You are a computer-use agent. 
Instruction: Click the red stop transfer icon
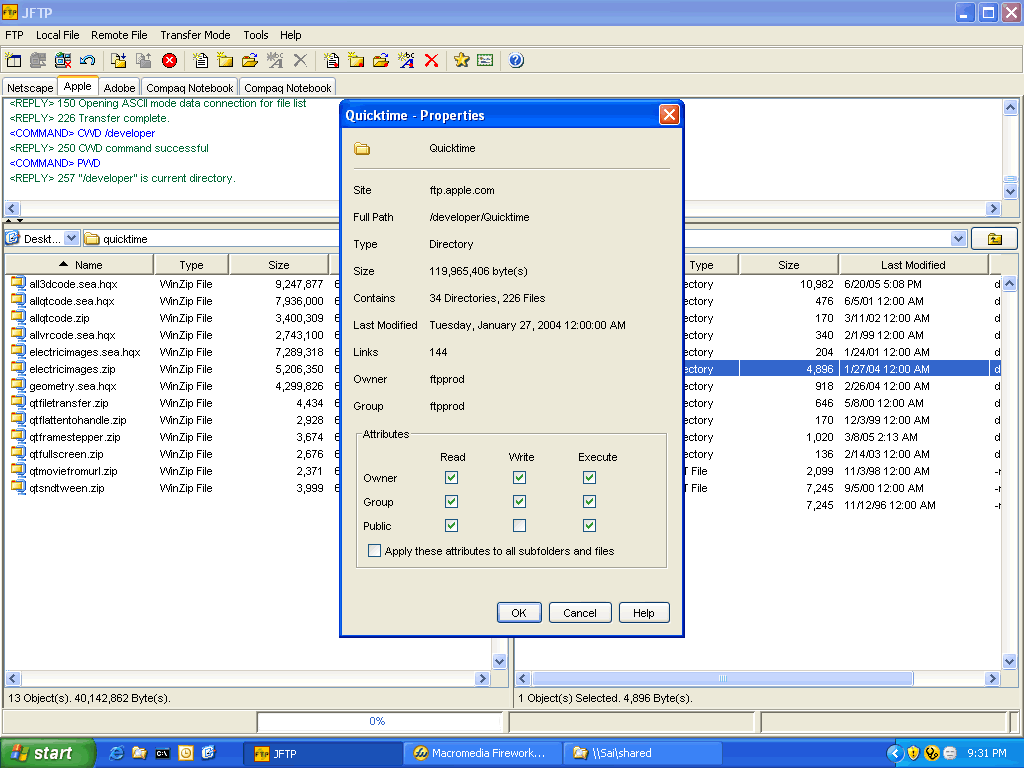point(169,61)
